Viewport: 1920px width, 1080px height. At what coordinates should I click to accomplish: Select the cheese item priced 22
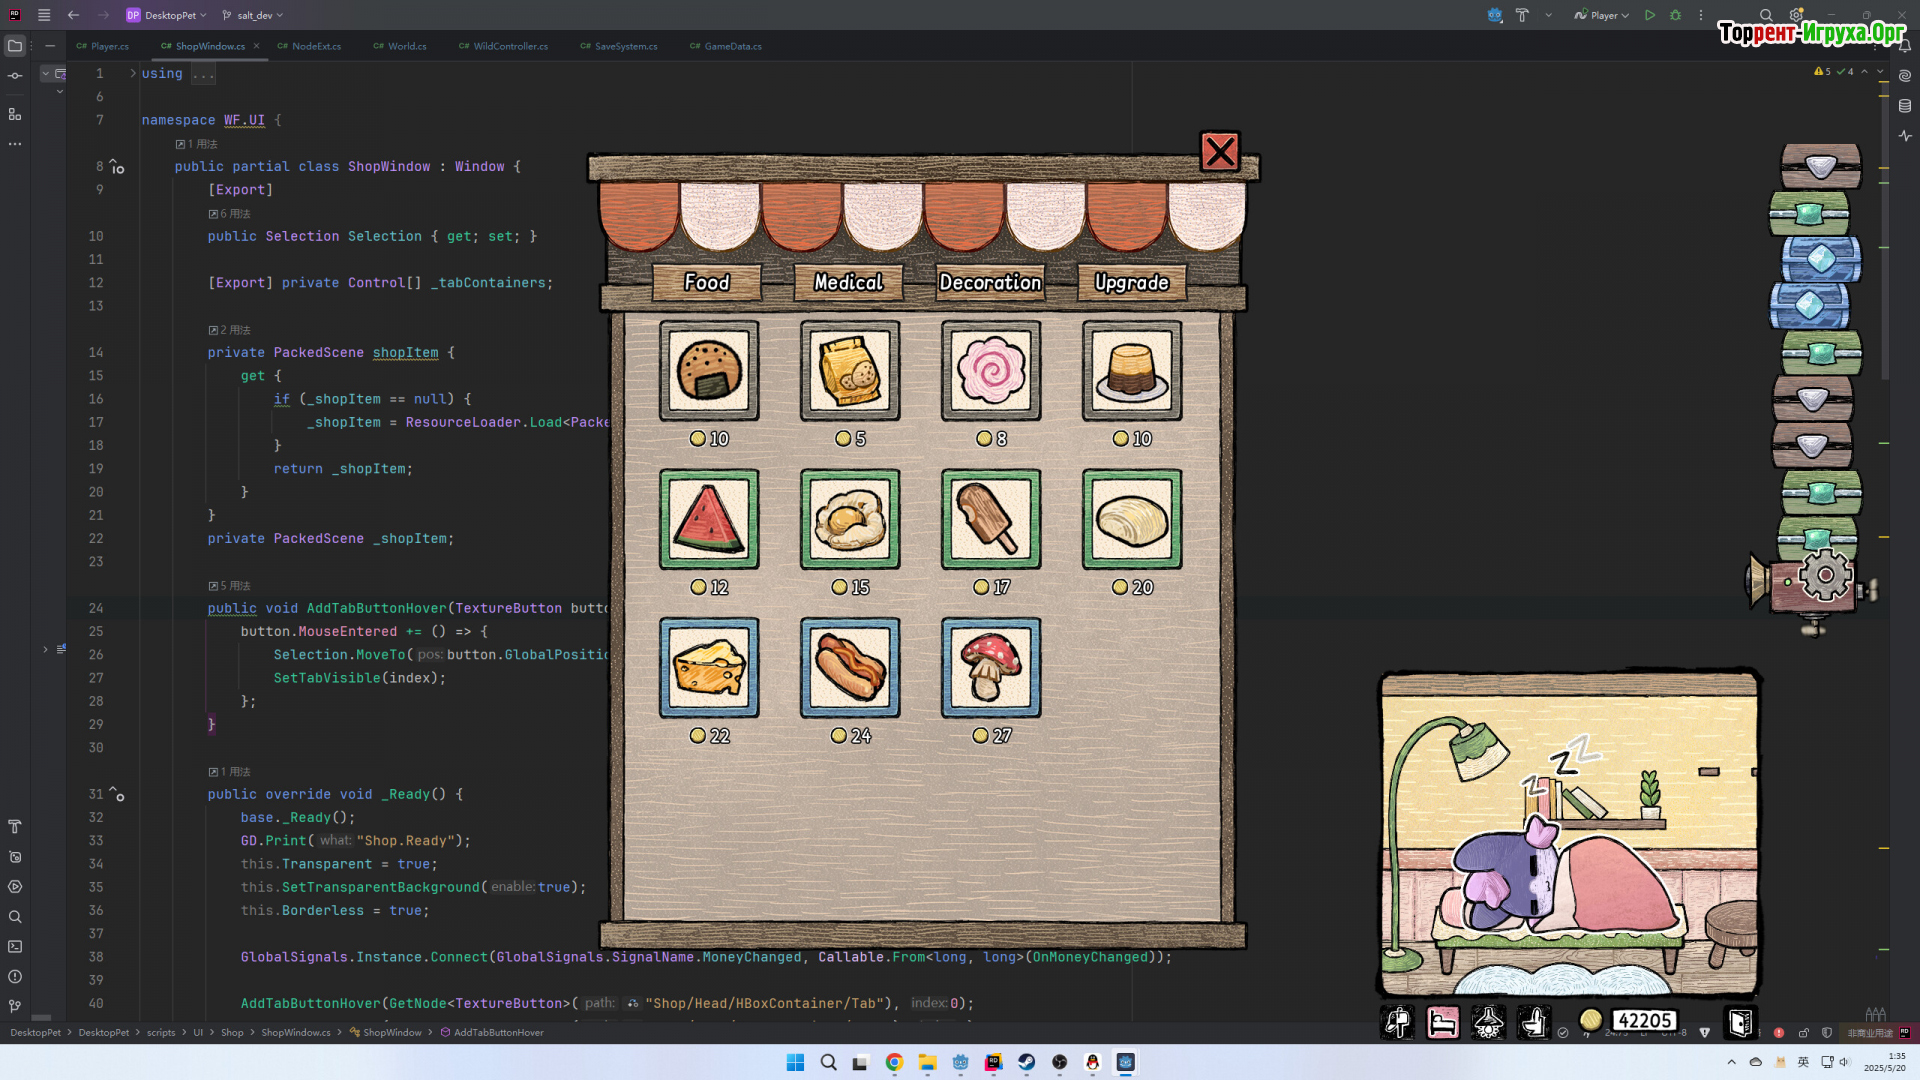pos(709,667)
